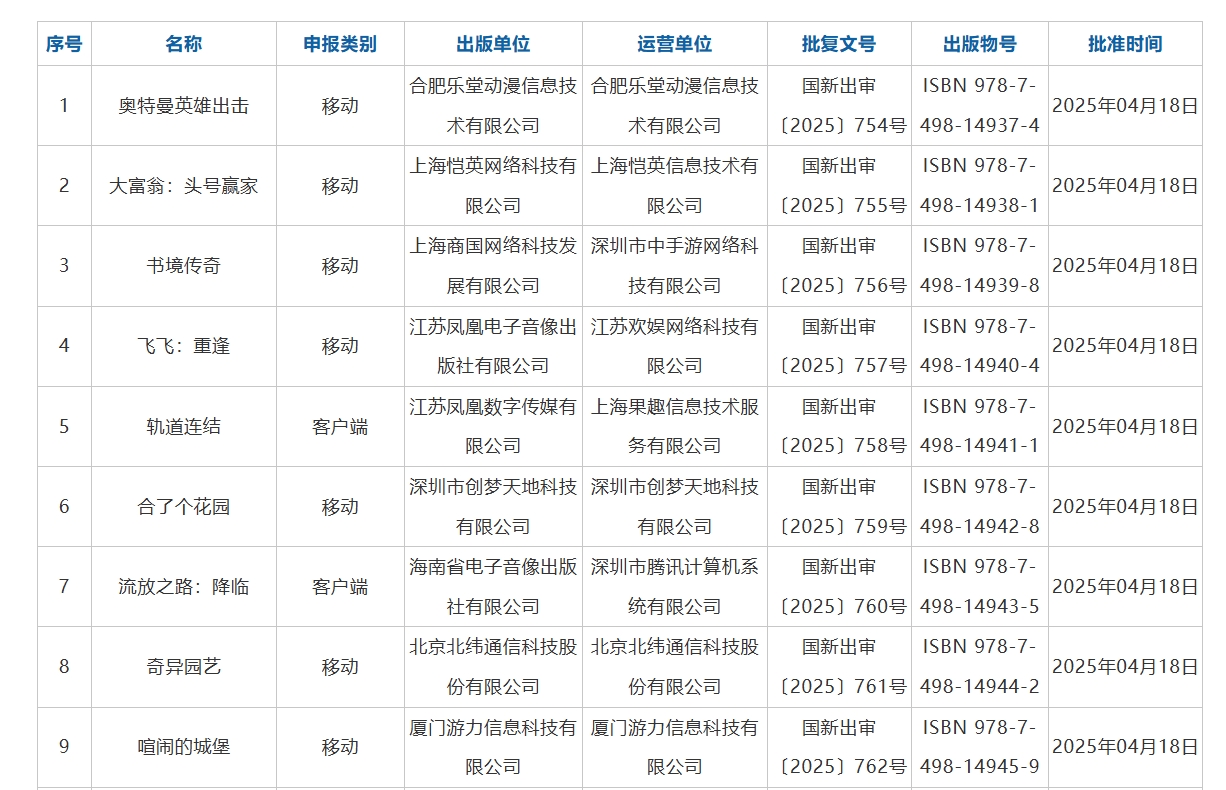Click the 出版单位 column header

click(493, 44)
